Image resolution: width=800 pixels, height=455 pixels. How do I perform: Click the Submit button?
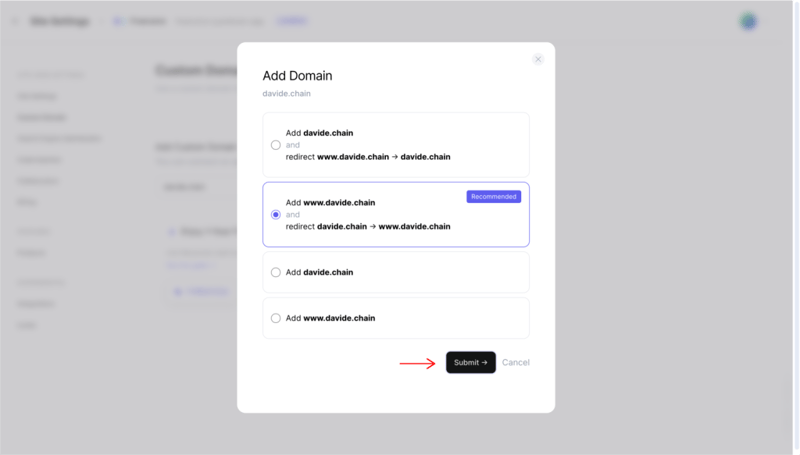[x=470, y=362]
